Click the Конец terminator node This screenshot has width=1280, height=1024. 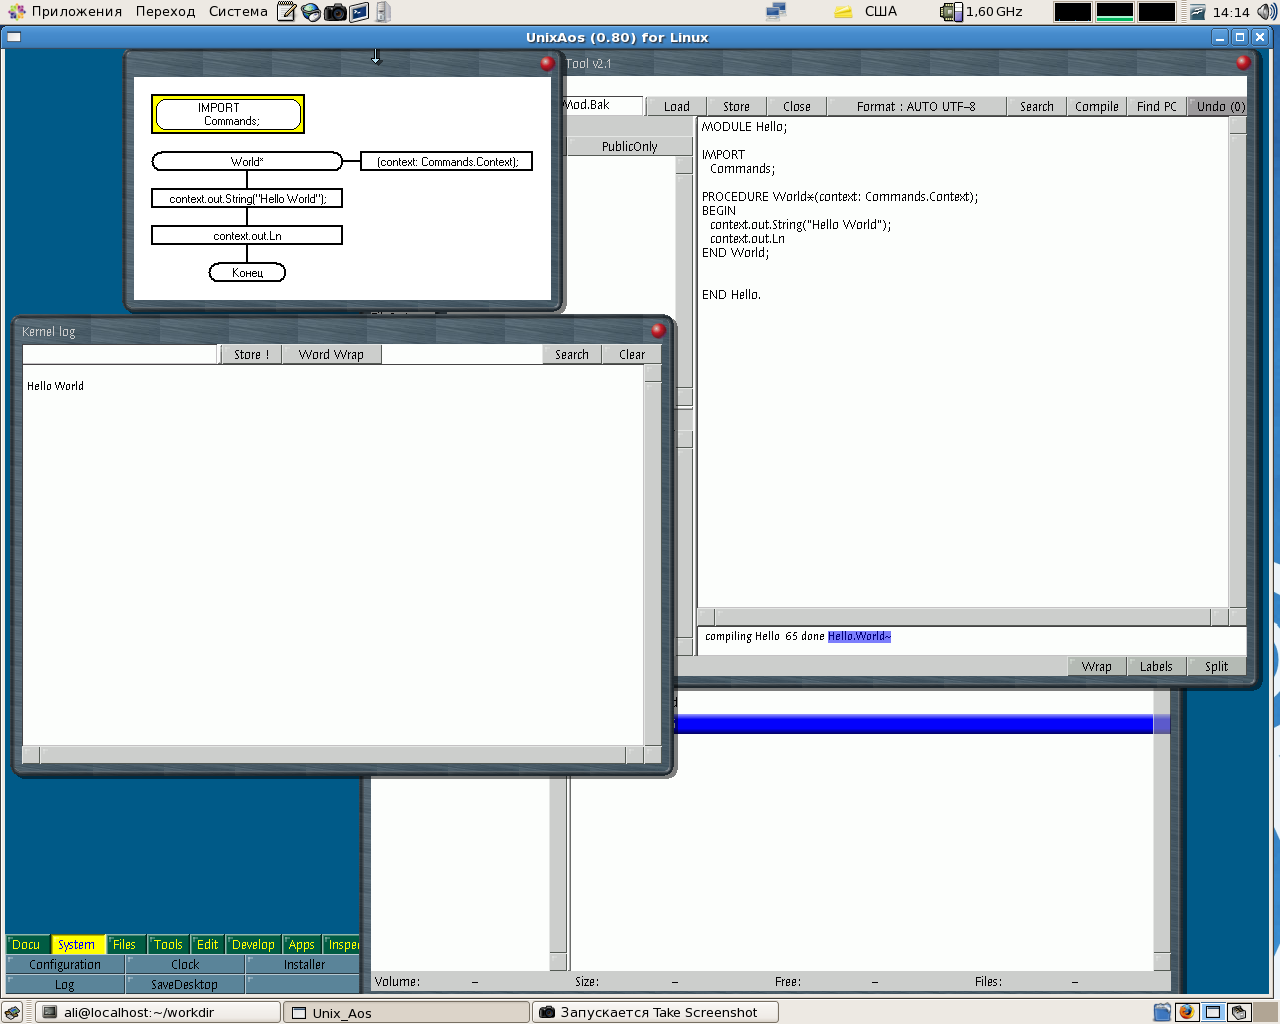247,272
